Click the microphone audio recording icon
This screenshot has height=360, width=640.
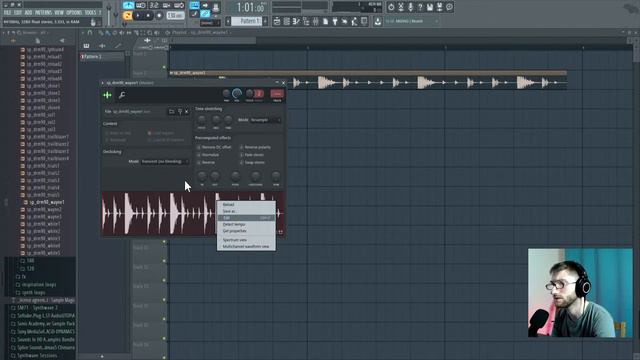(x=410, y=7)
